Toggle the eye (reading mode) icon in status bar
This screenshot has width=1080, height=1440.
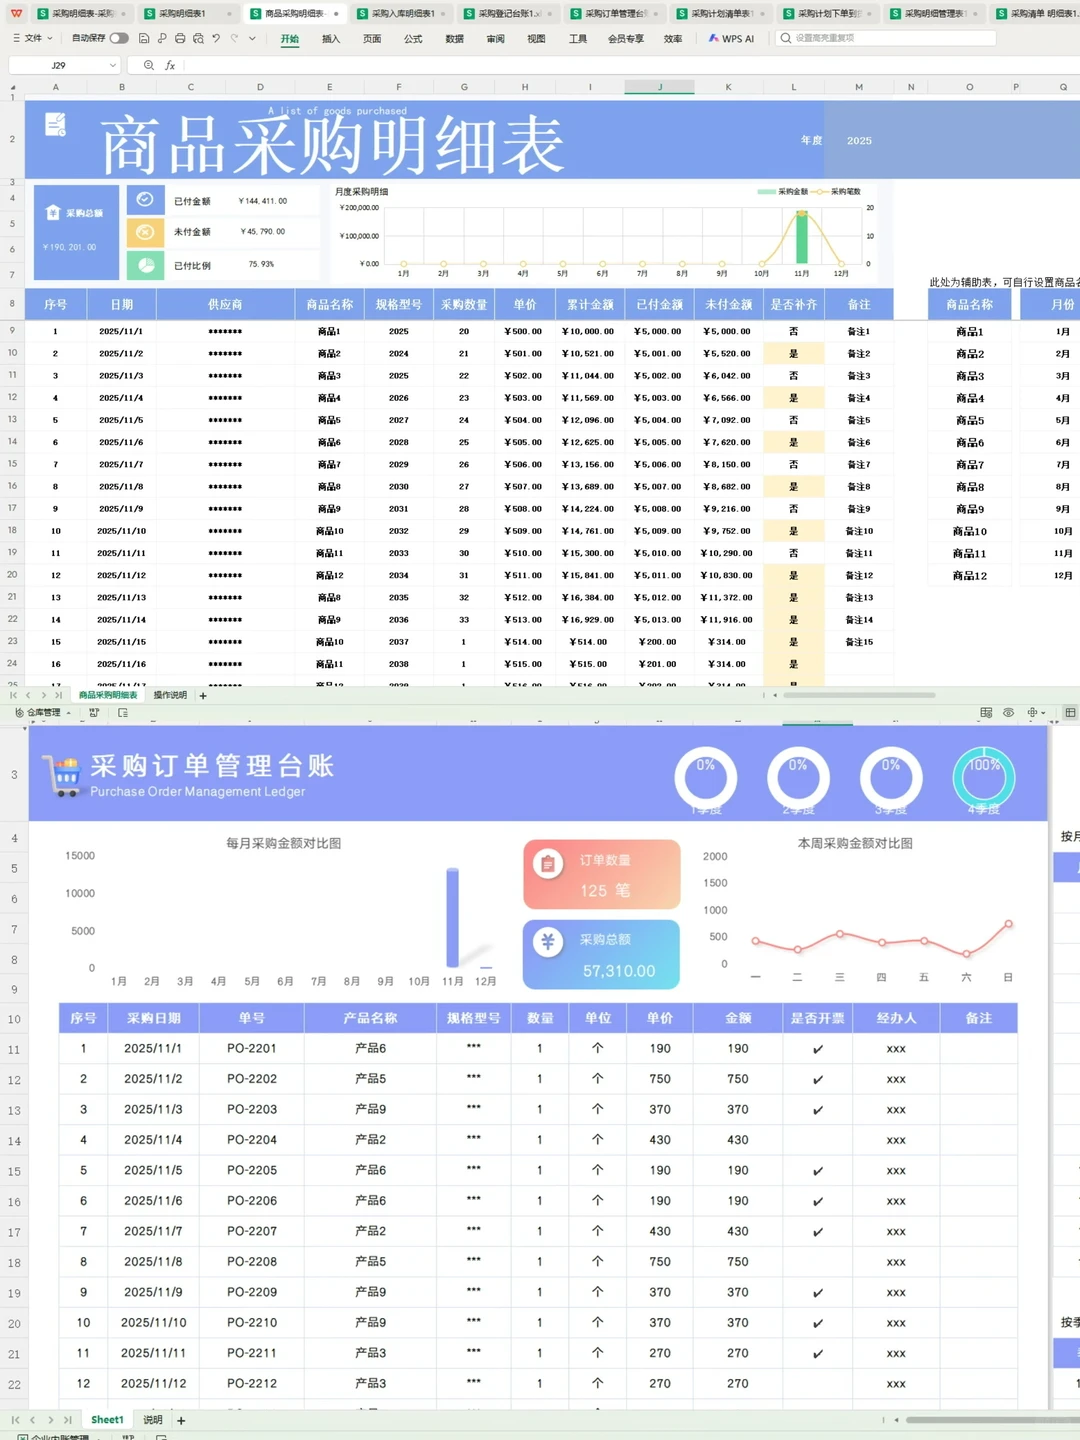(1009, 712)
